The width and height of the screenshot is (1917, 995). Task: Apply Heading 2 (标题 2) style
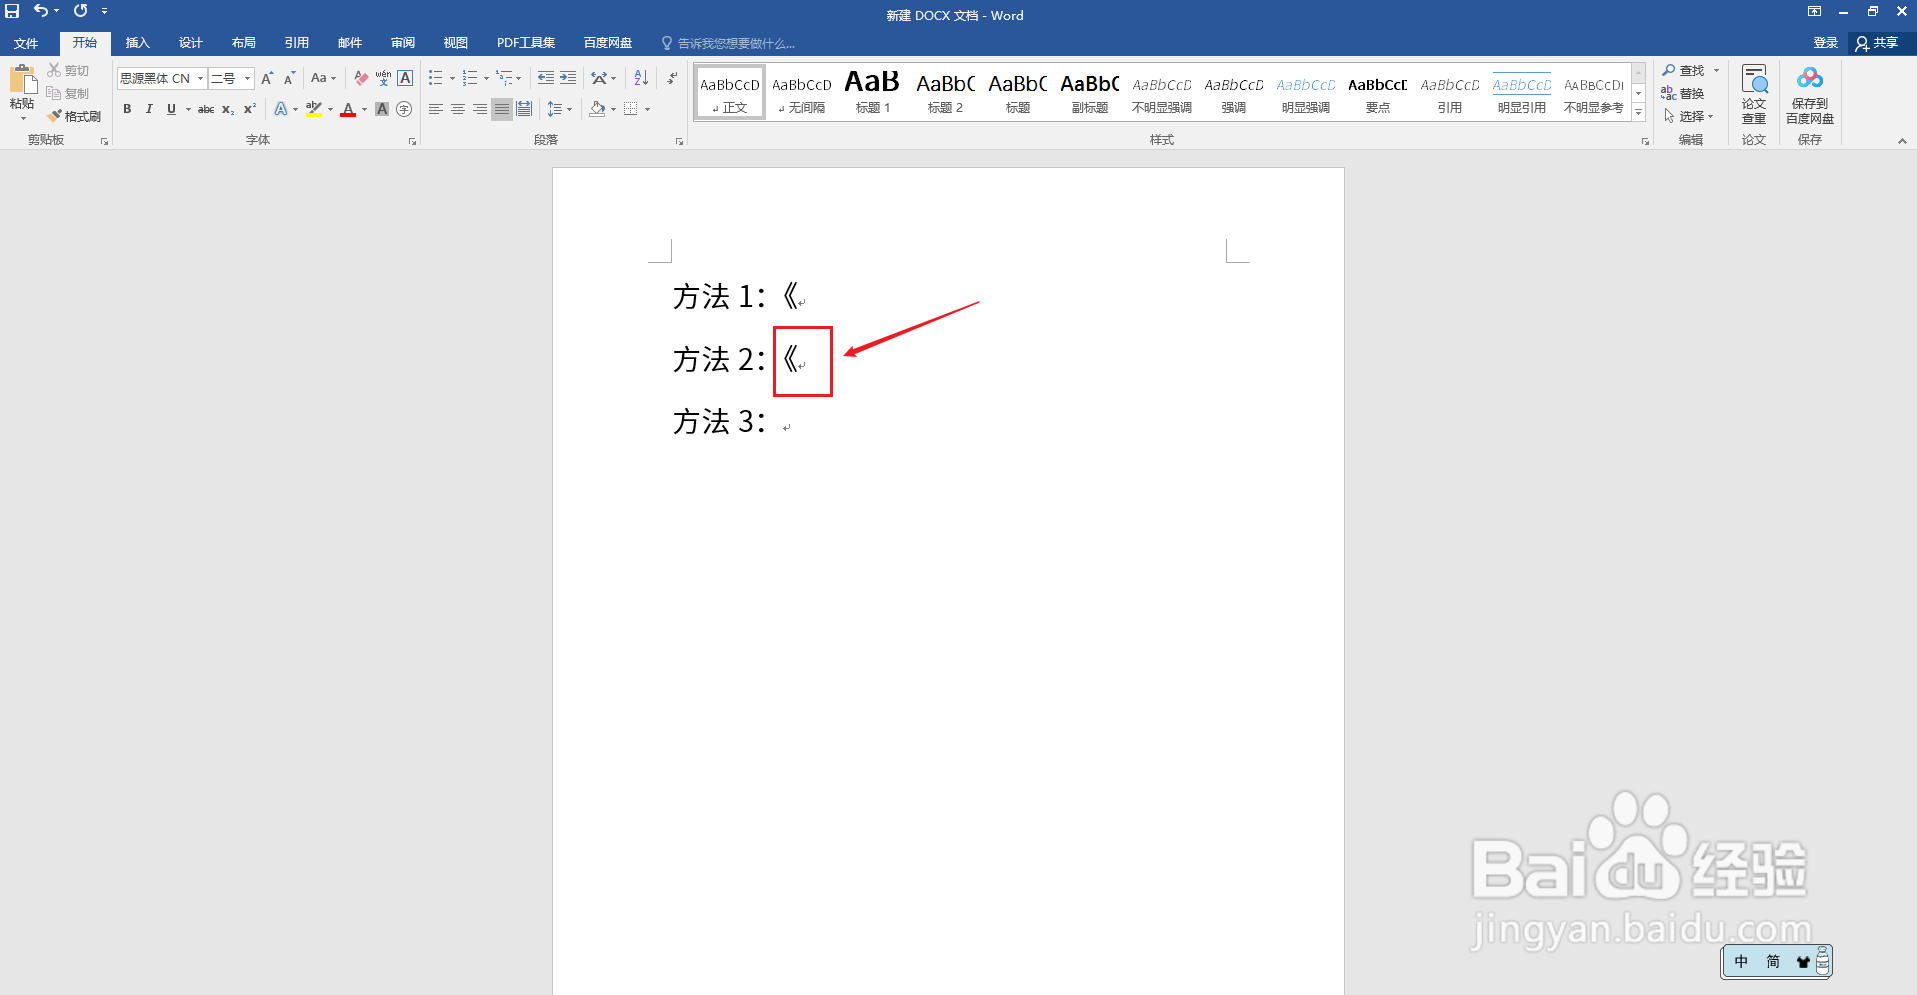pyautogui.click(x=945, y=92)
